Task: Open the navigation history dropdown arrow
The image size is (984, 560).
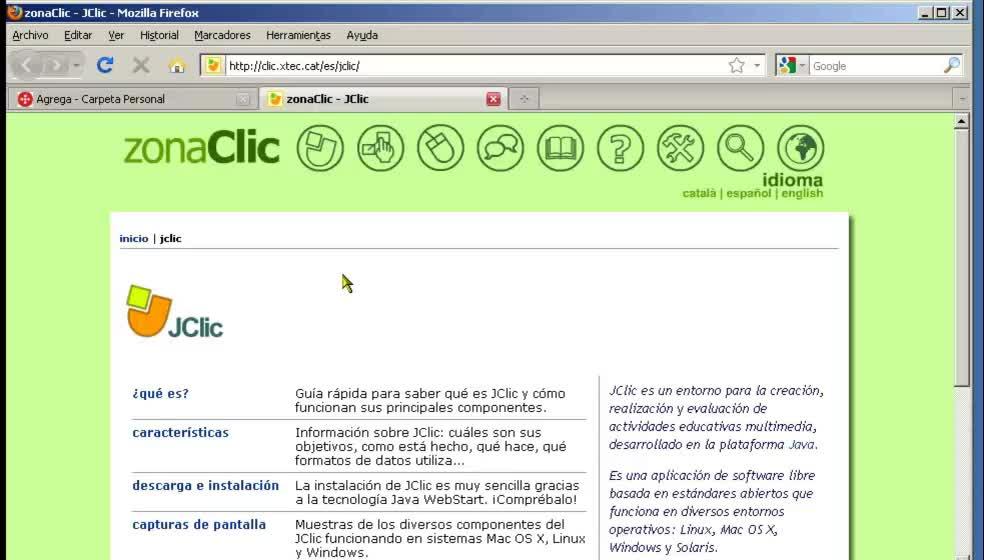Action: (x=76, y=65)
